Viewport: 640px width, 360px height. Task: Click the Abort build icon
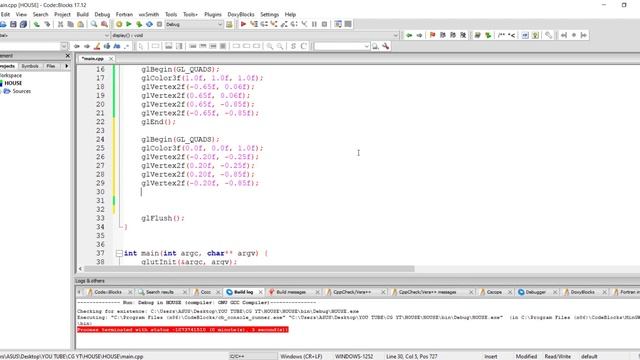160,24
